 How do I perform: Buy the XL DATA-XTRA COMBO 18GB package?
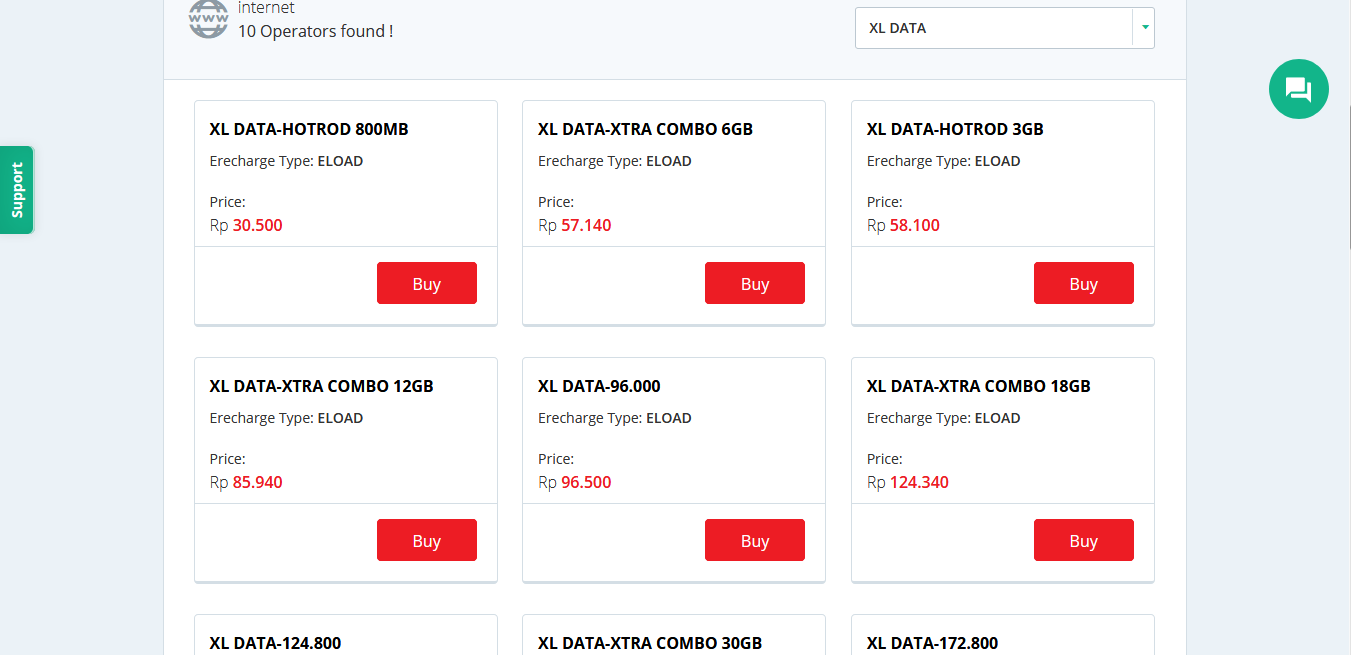tap(1083, 540)
